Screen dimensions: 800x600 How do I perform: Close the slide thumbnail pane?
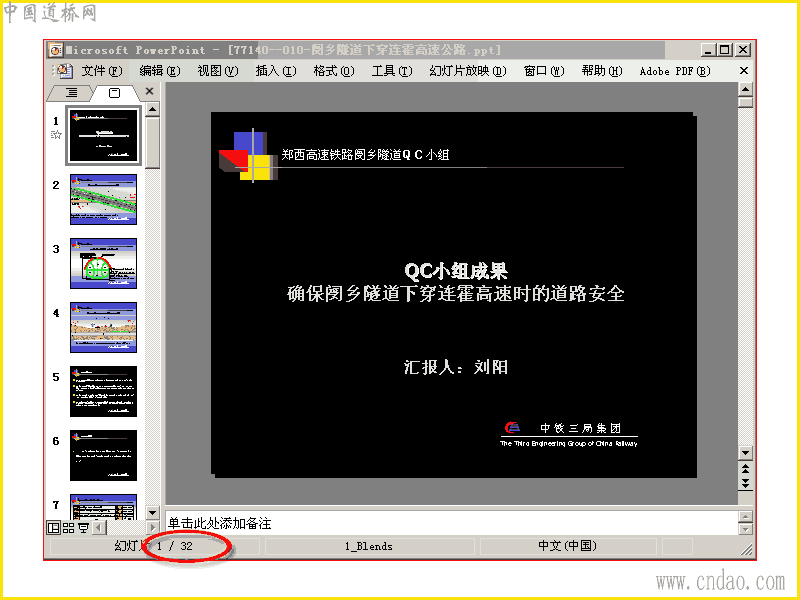pyautogui.click(x=149, y=91)
